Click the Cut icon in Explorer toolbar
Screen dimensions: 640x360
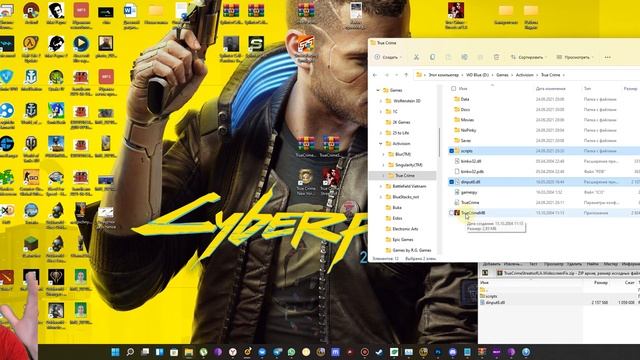[416, 57]
